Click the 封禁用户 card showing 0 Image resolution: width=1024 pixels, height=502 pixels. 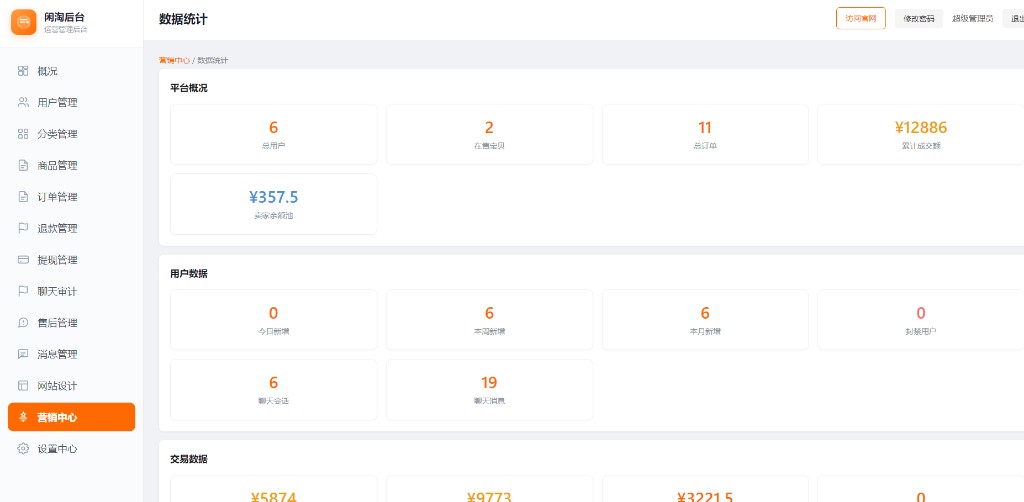click(921, 320)
